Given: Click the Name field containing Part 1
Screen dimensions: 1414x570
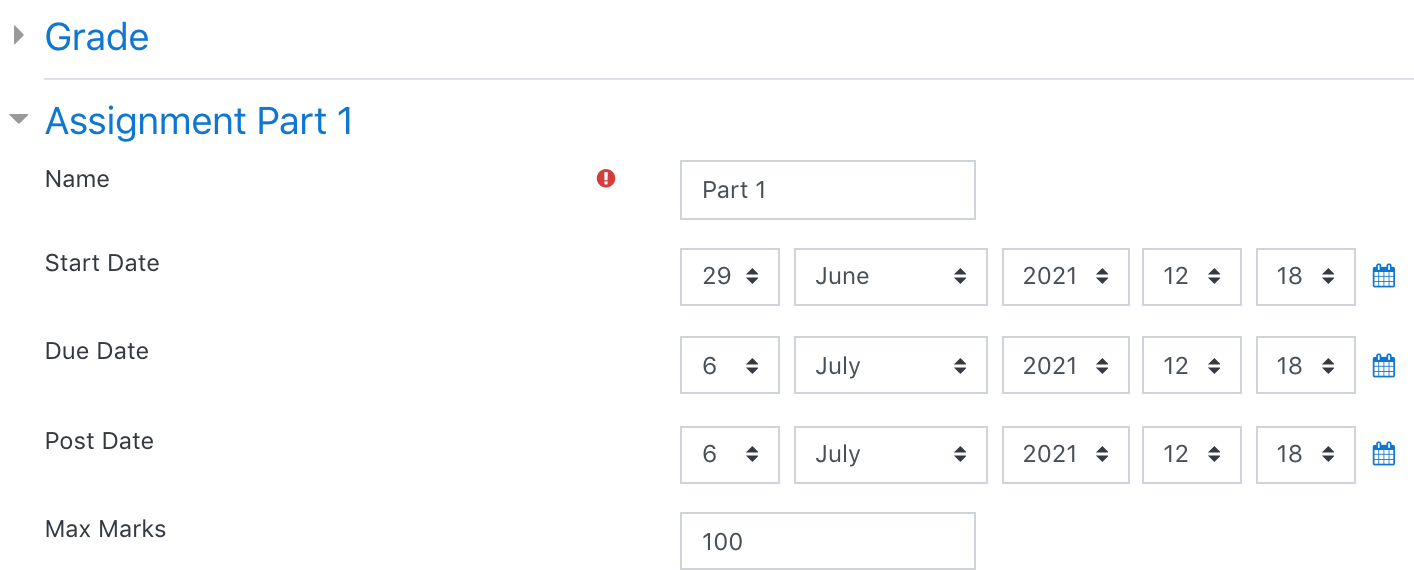Looking at the screenshot, I should pos(828,190).
